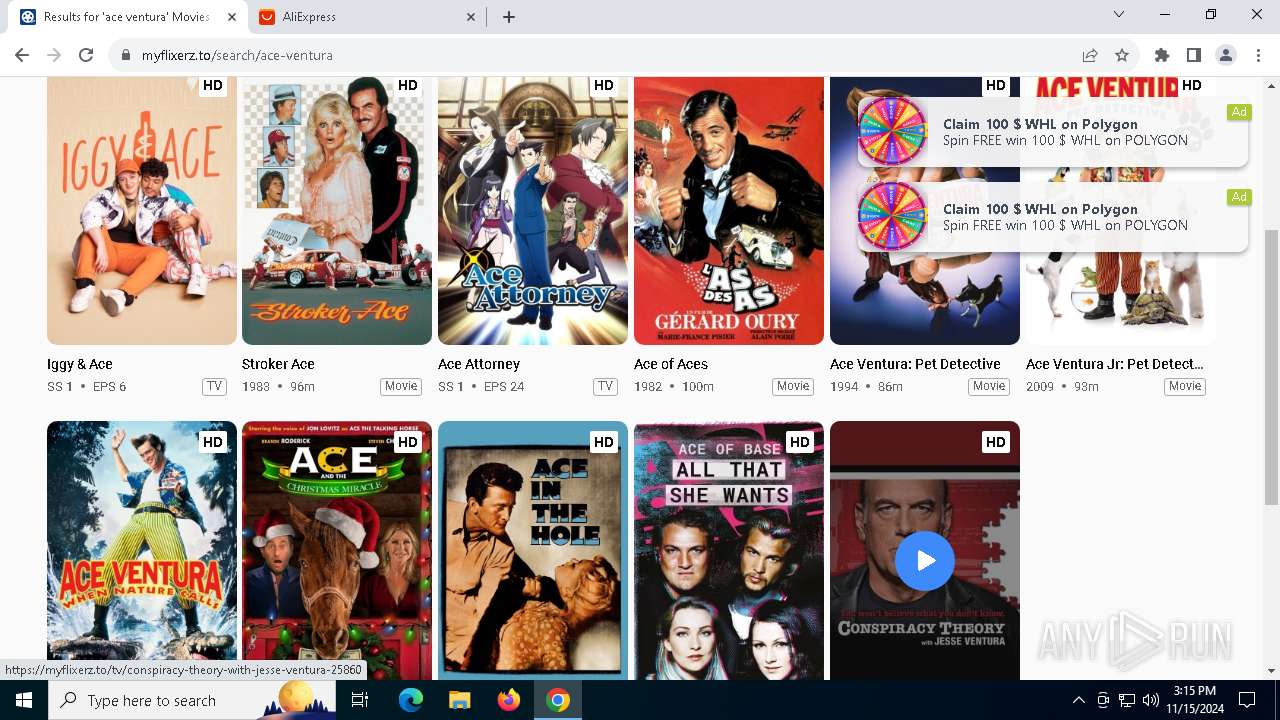Open the Iggy & Ace title link
This screenshot has width=1280, height=720.
pos(80,364)
